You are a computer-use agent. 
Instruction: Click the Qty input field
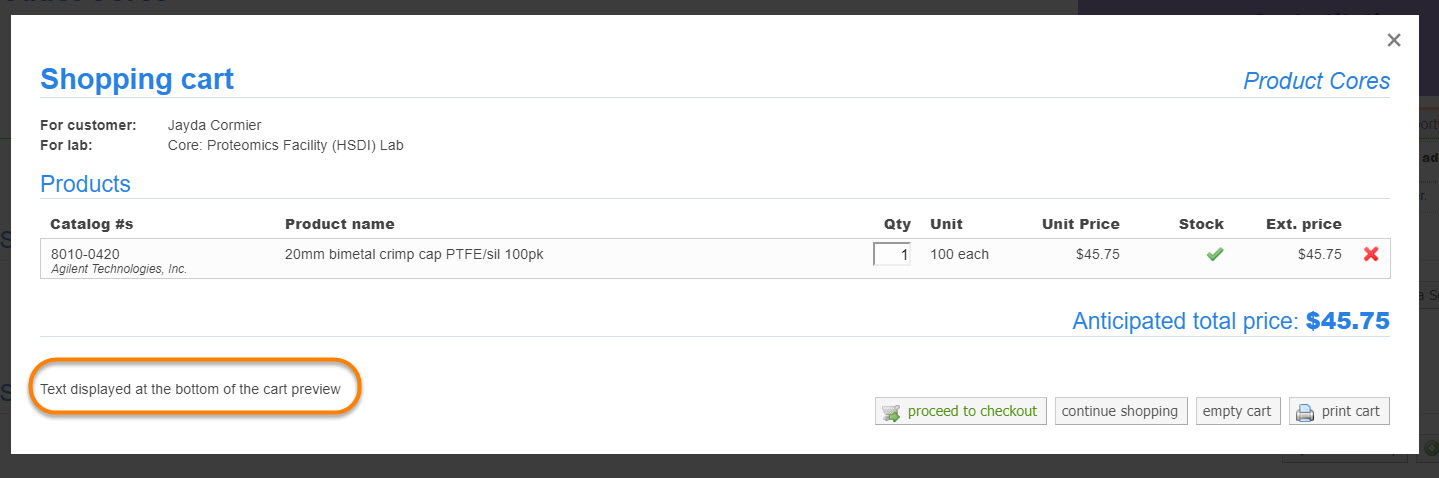(892, 255)
